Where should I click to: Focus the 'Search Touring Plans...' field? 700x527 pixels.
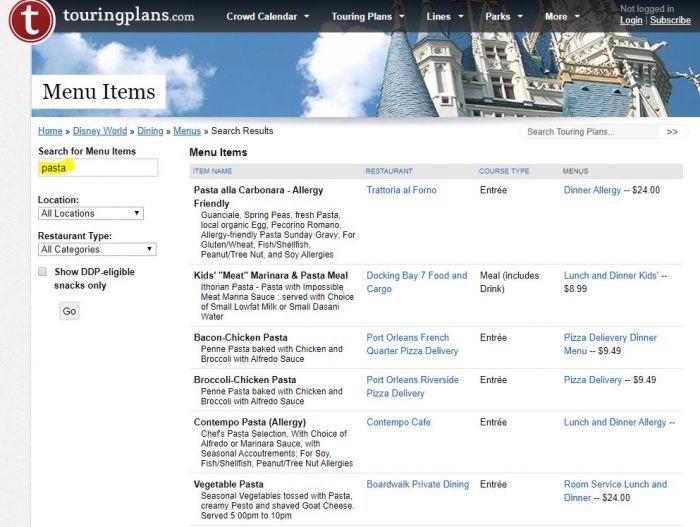point(589,132)
